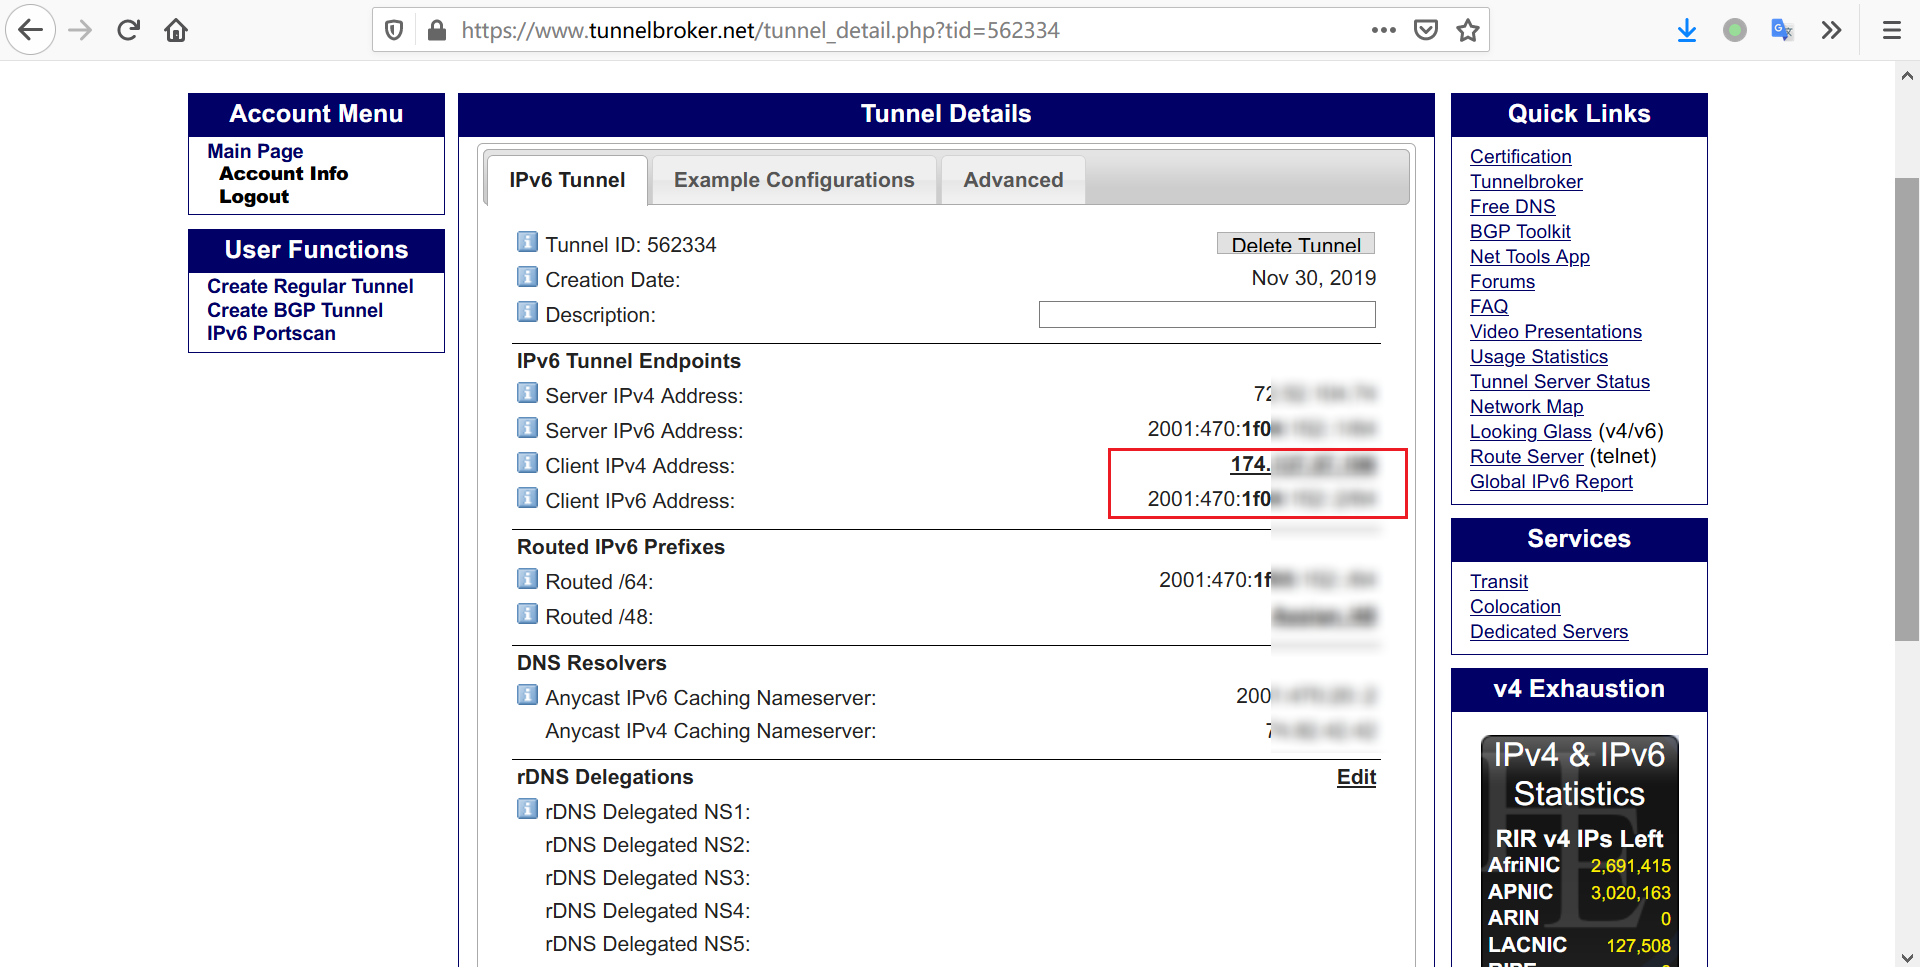
Task: Open the Looking Glass link
Action: pos(1530,431)
